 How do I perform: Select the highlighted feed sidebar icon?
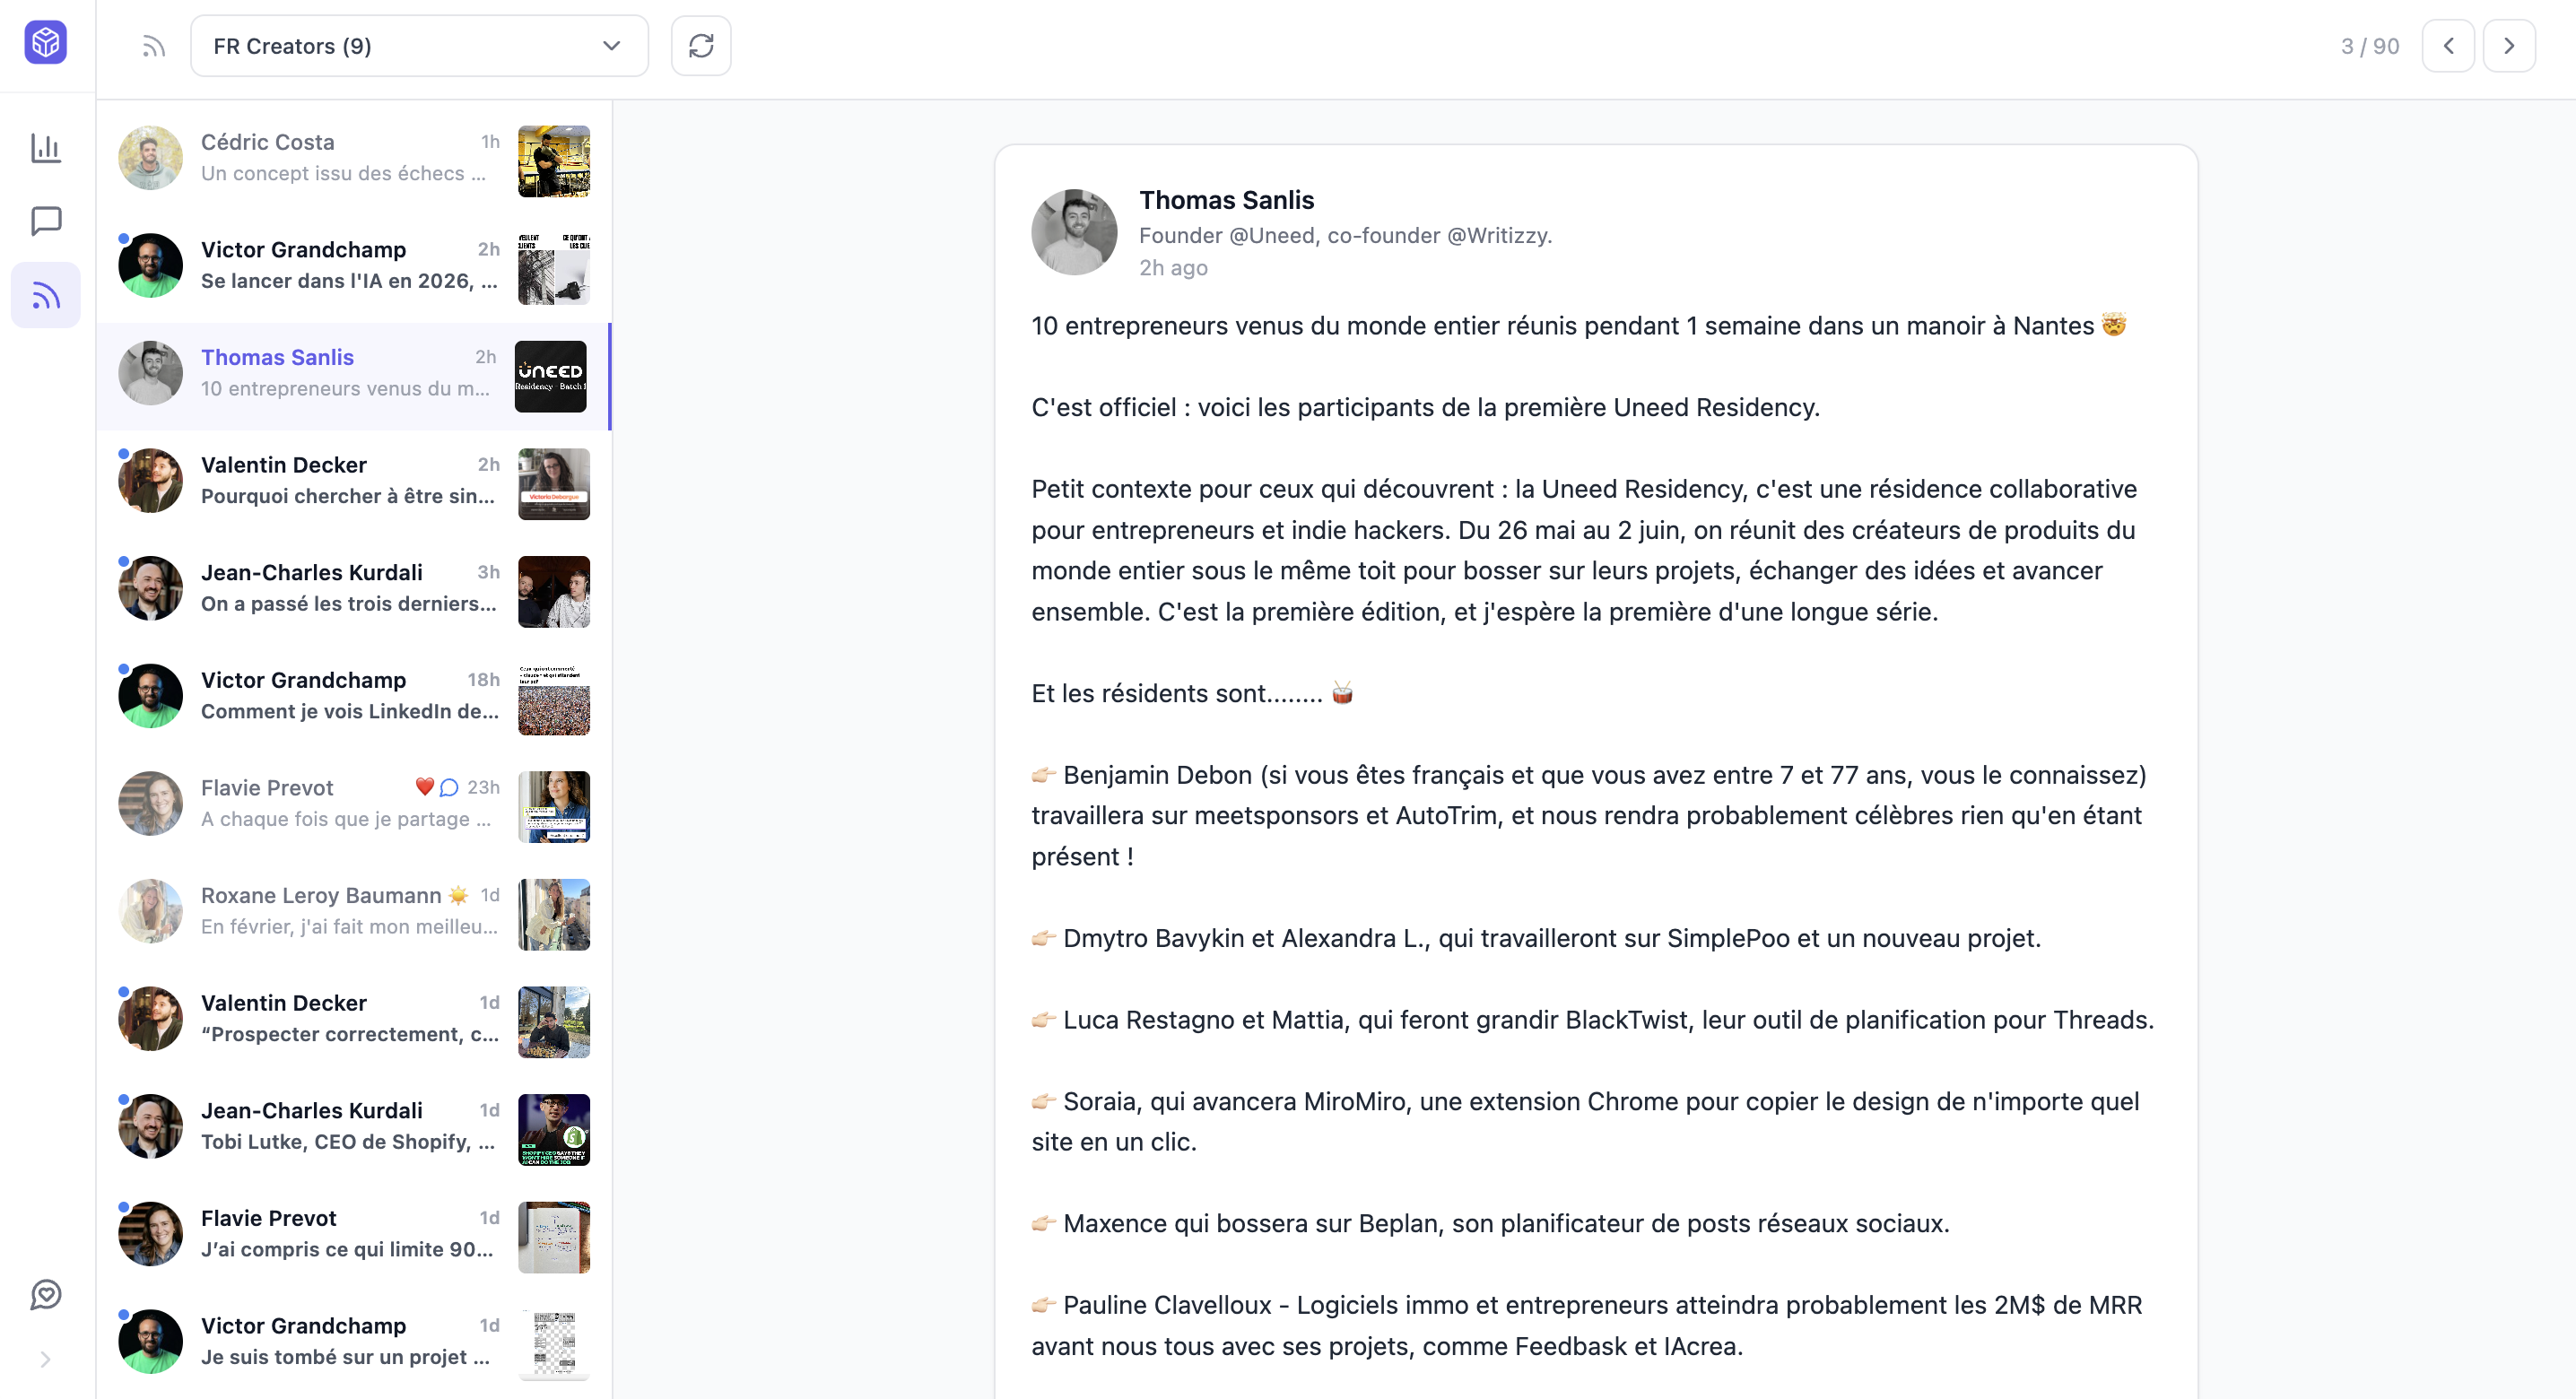46,295
